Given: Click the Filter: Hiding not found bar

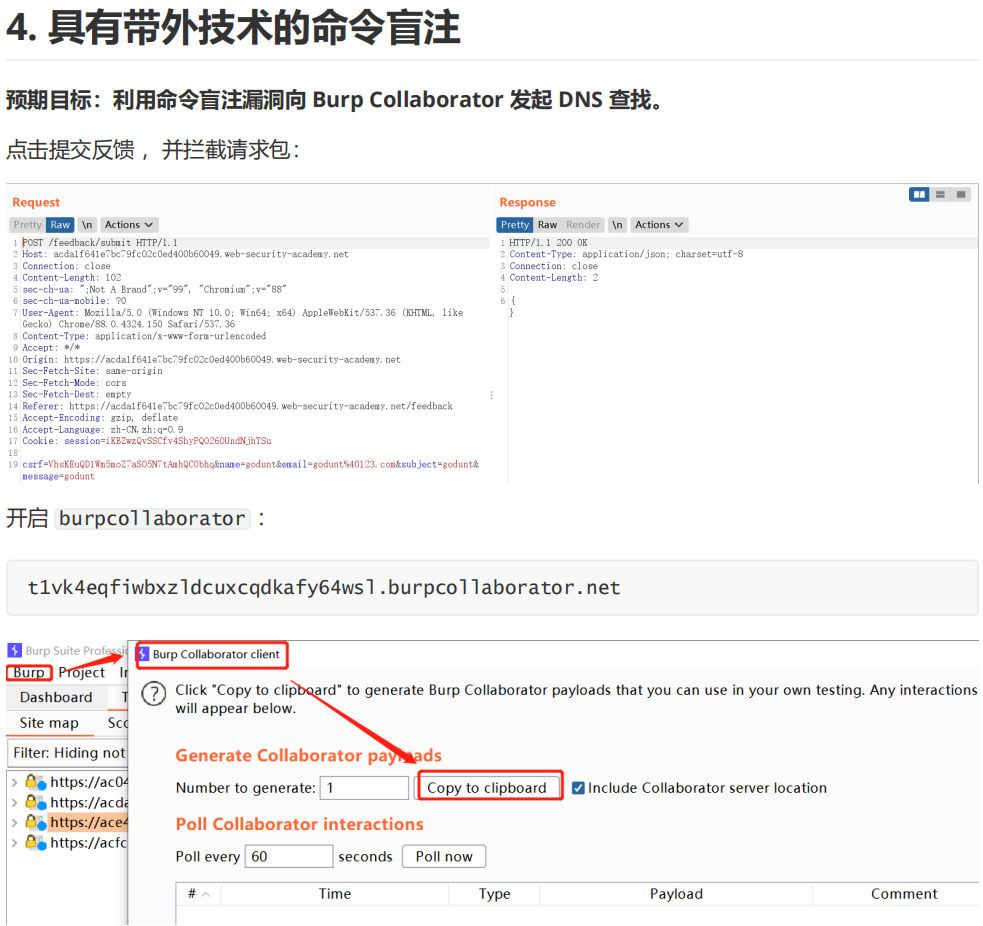Looking at the screenshot, I should click(68, 753).
